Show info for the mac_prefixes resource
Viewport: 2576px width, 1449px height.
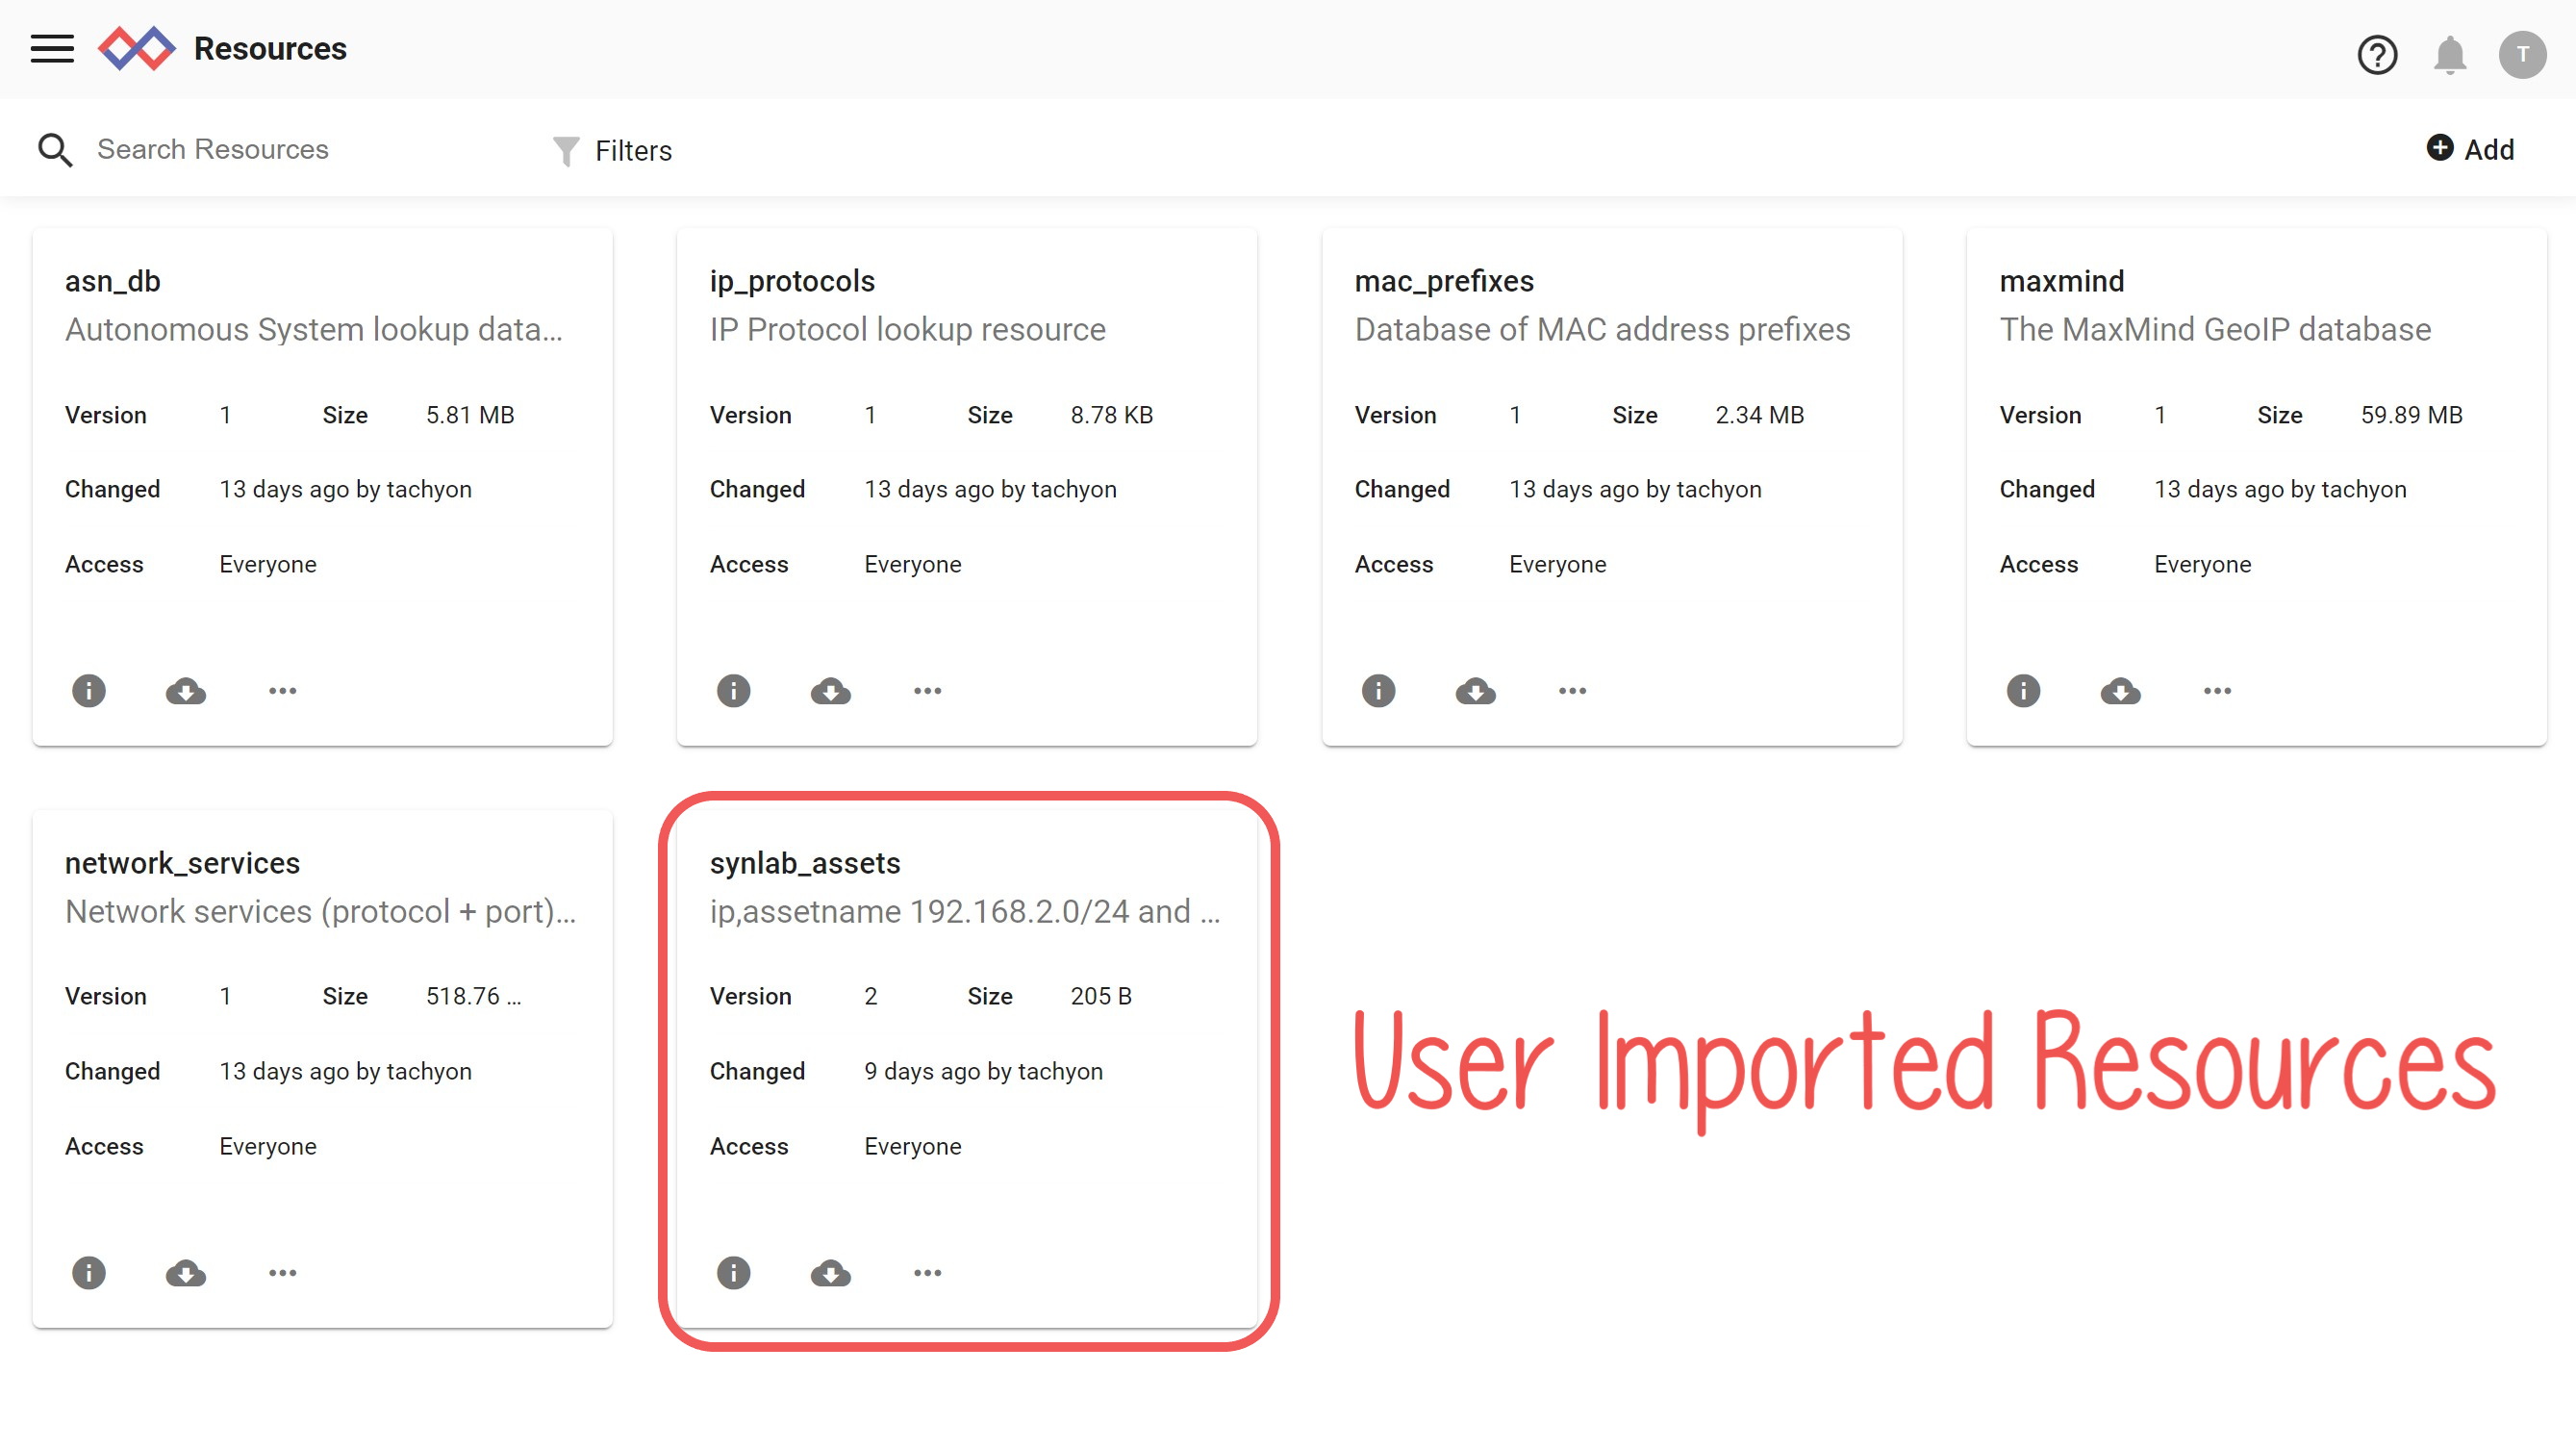pyautogui.click(x=1378, y=691)
